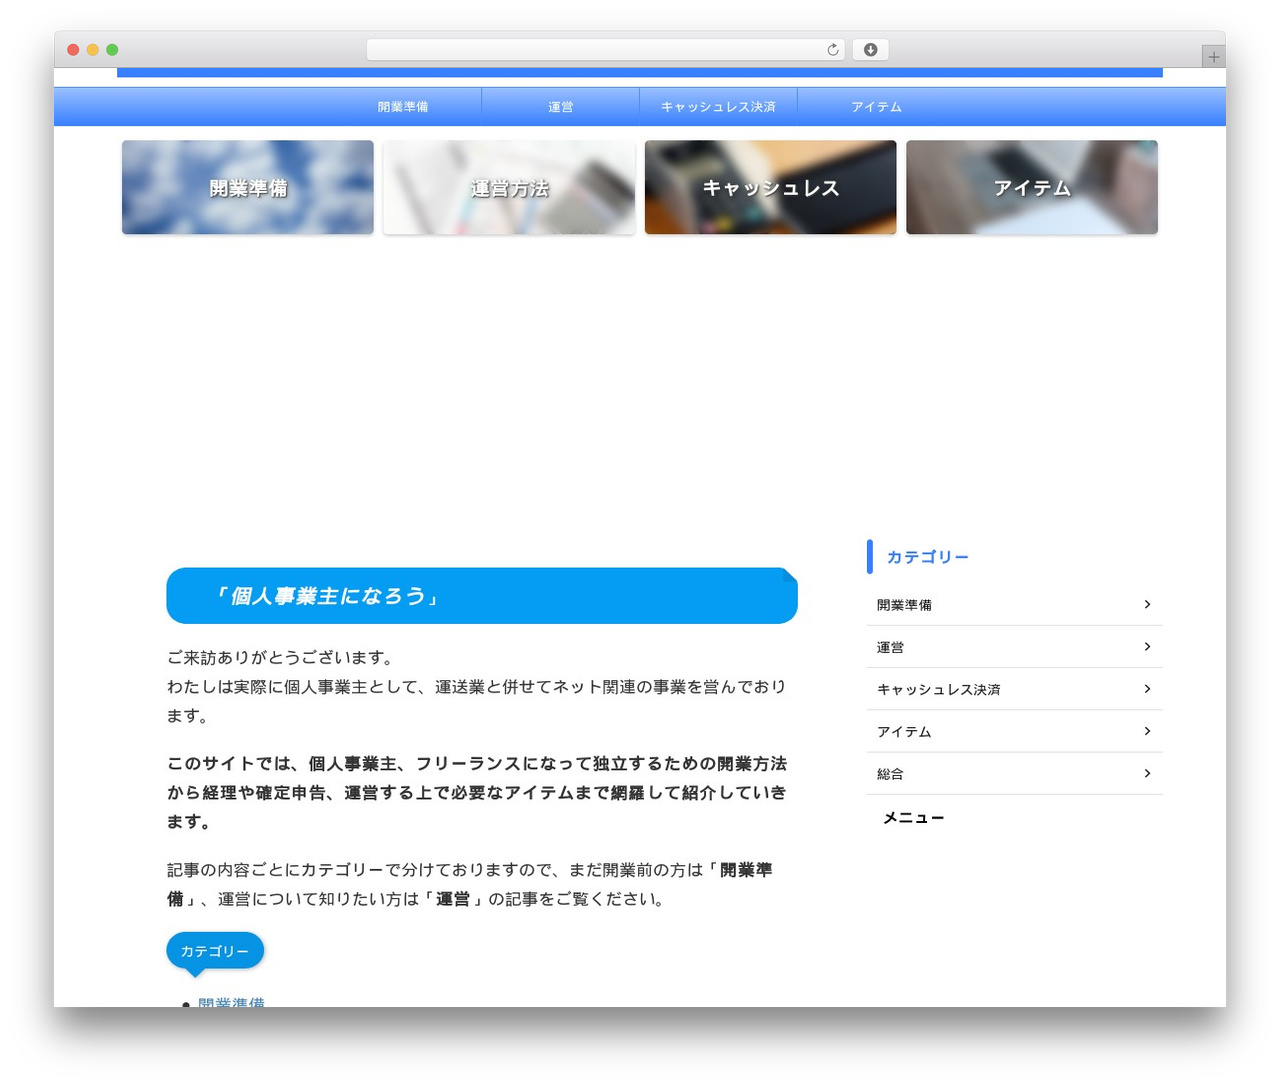Image resolution: width=1280 pixels, height=1084 pixels.
Task: Go to 開業準備 in sidebar categories
Action: pyautogui.click(x=1014, y=605)
